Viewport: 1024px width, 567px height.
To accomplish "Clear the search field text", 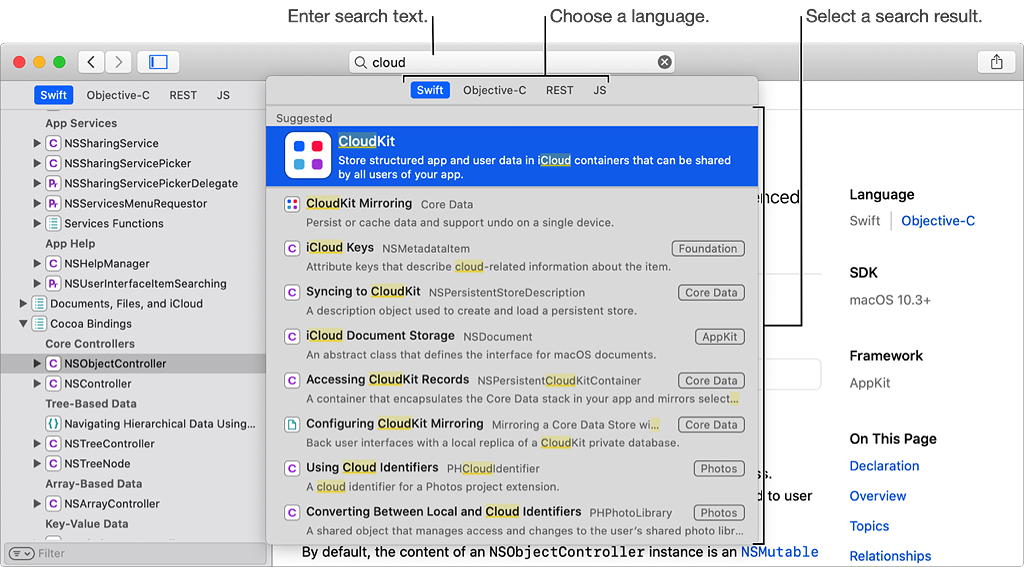I will [x=664, y=62].
